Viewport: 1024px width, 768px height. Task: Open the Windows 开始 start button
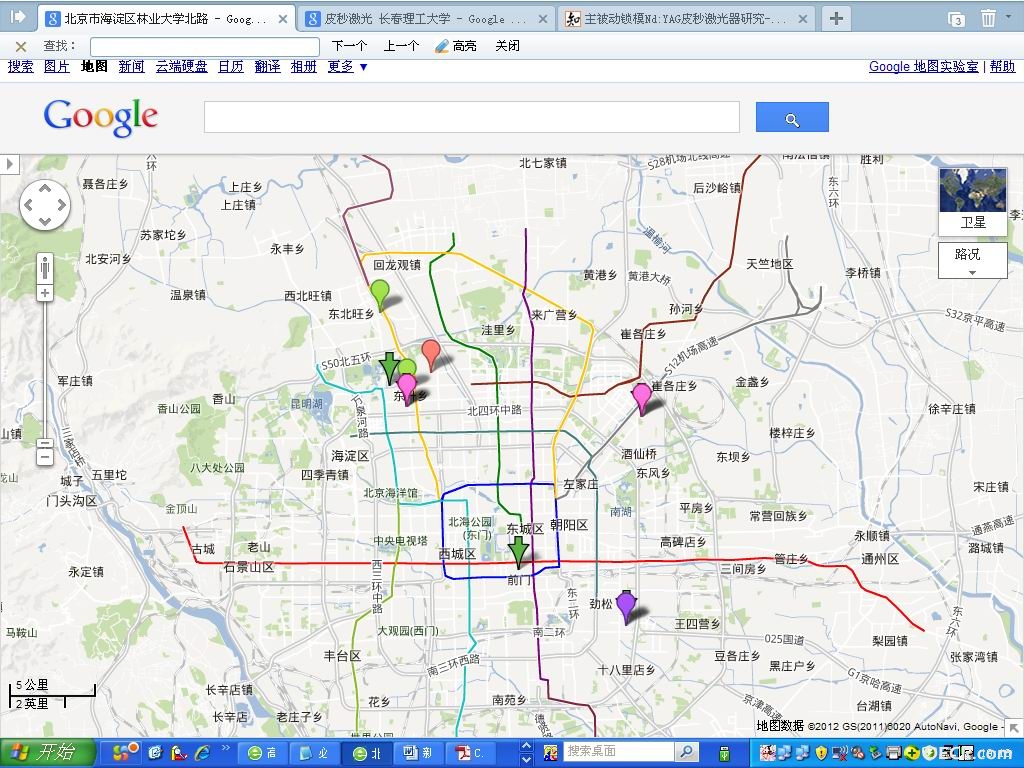[x=48, y=752]
